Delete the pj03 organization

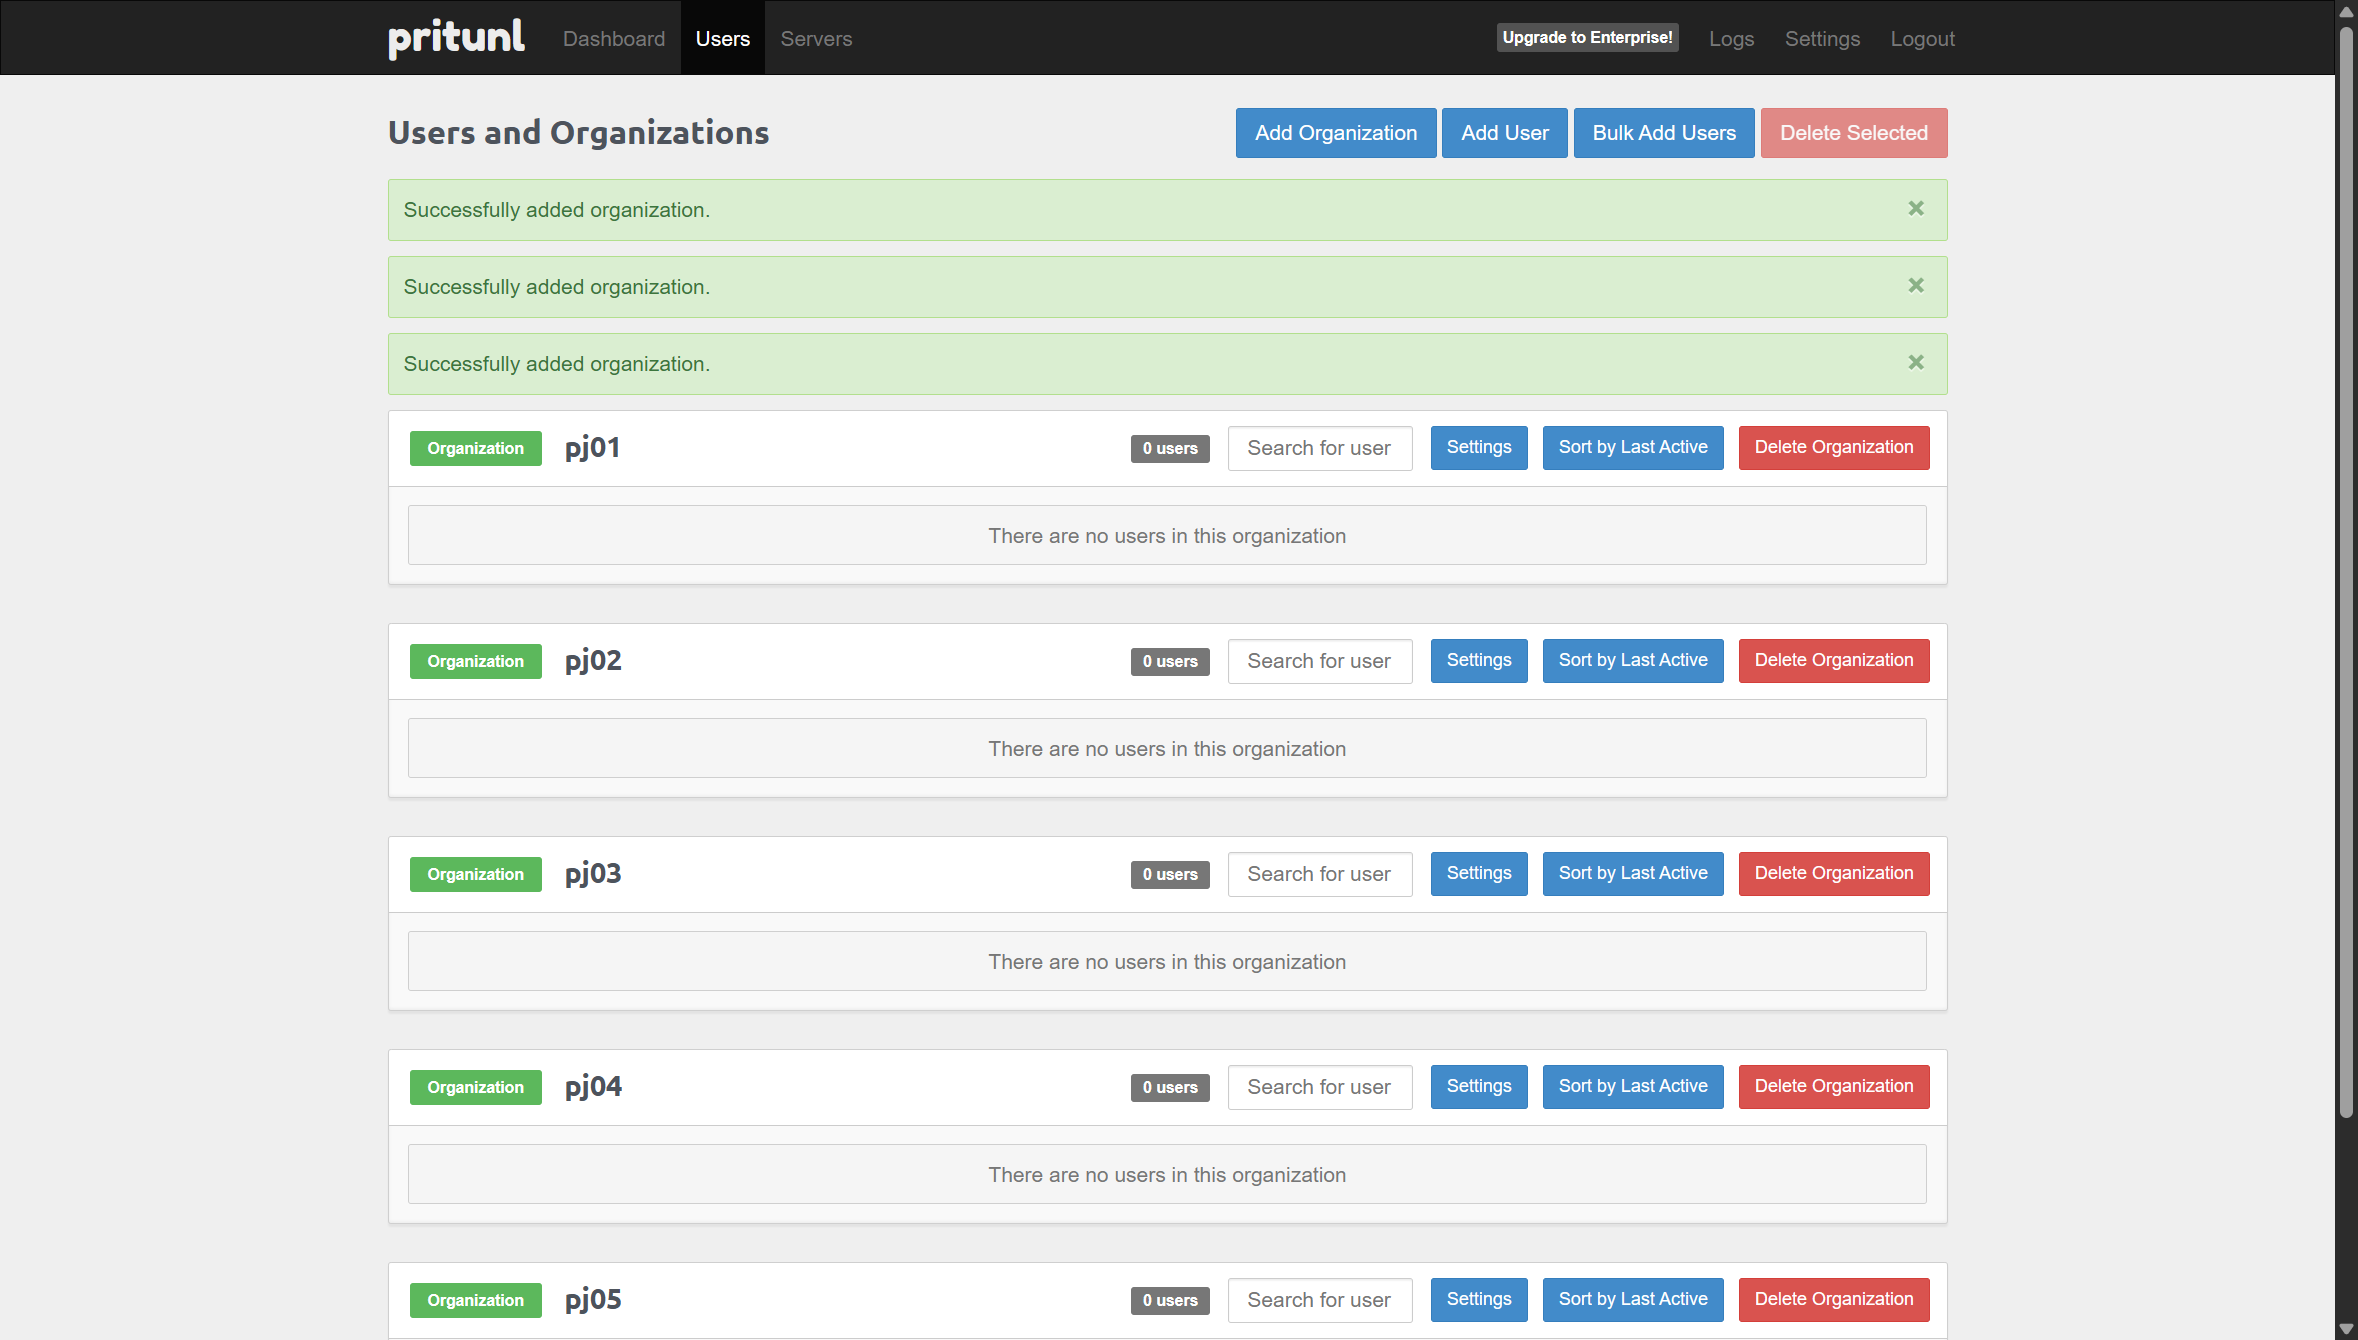click(1833, 873)
